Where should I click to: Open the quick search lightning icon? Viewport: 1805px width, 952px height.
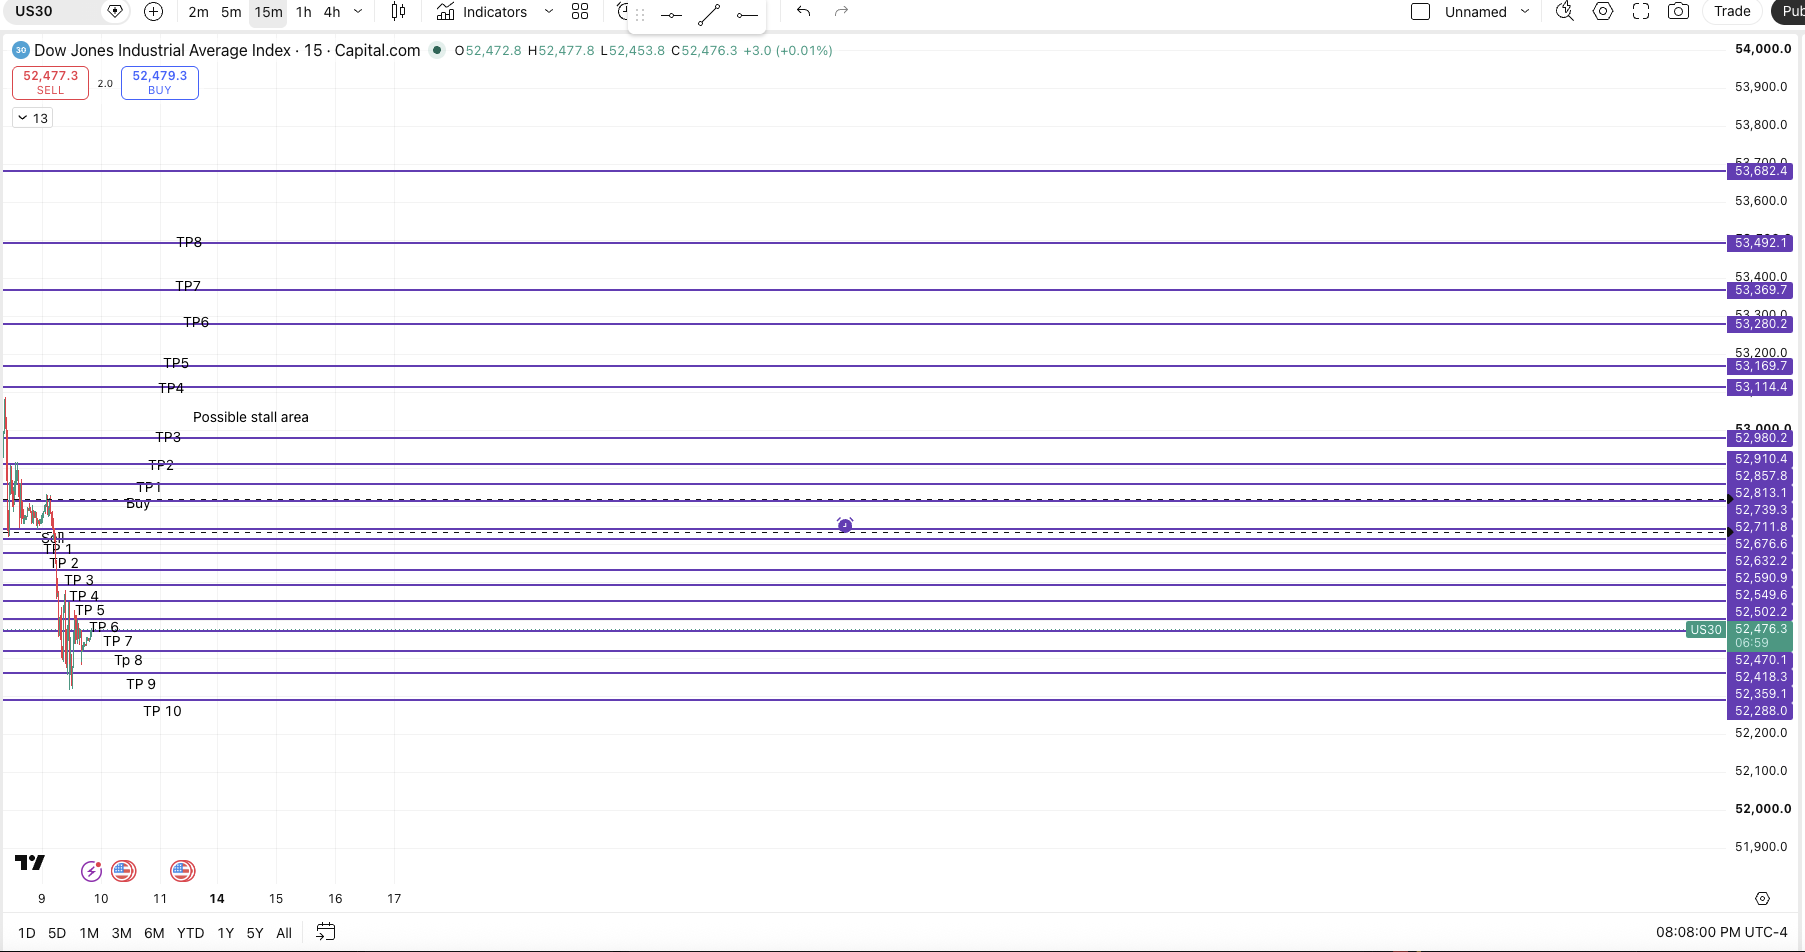[x=1565, y=11]
